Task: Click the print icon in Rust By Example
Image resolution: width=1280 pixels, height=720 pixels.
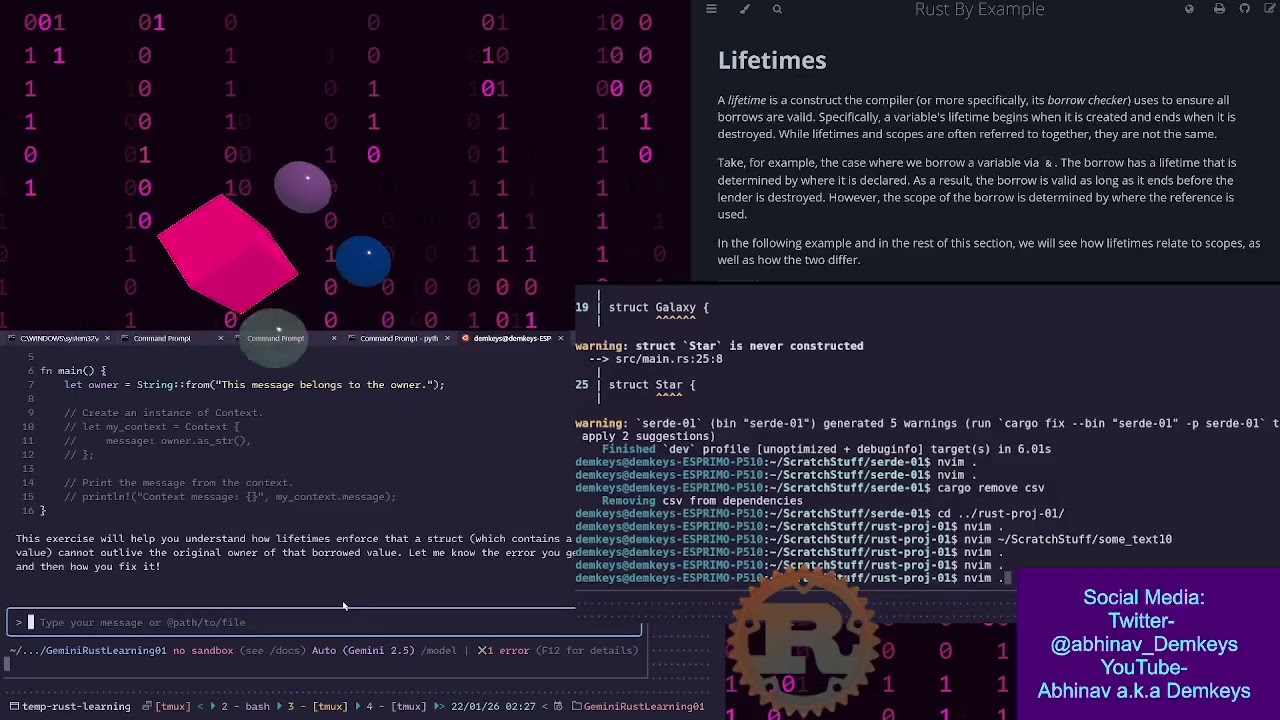Action: tap(1219, 9)
